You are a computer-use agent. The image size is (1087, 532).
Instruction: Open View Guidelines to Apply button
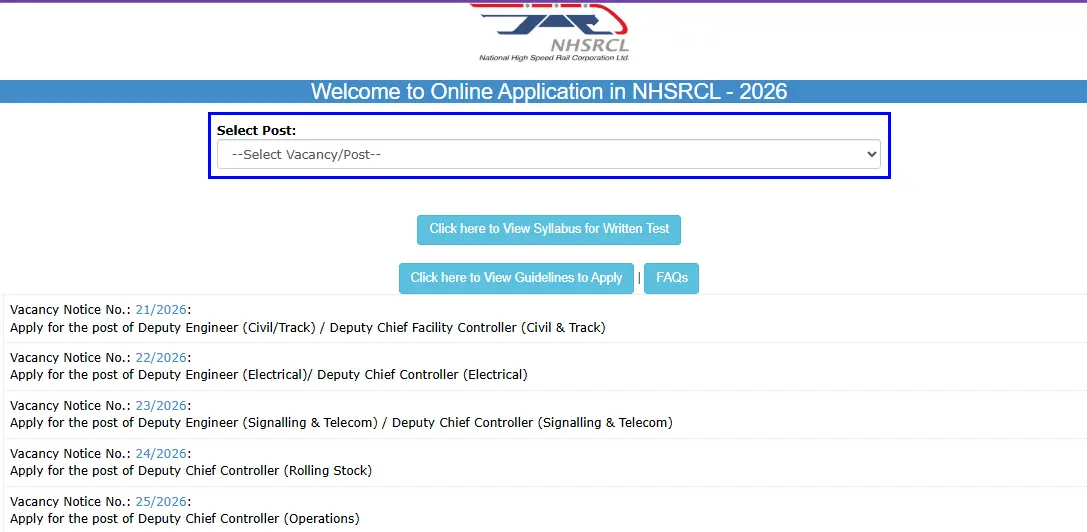pyautogui.click(x=516, y=277)
